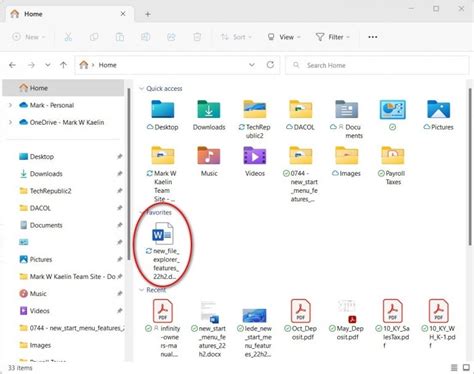
Task: Go up one folder level arrow
Action: click(63, 65)
